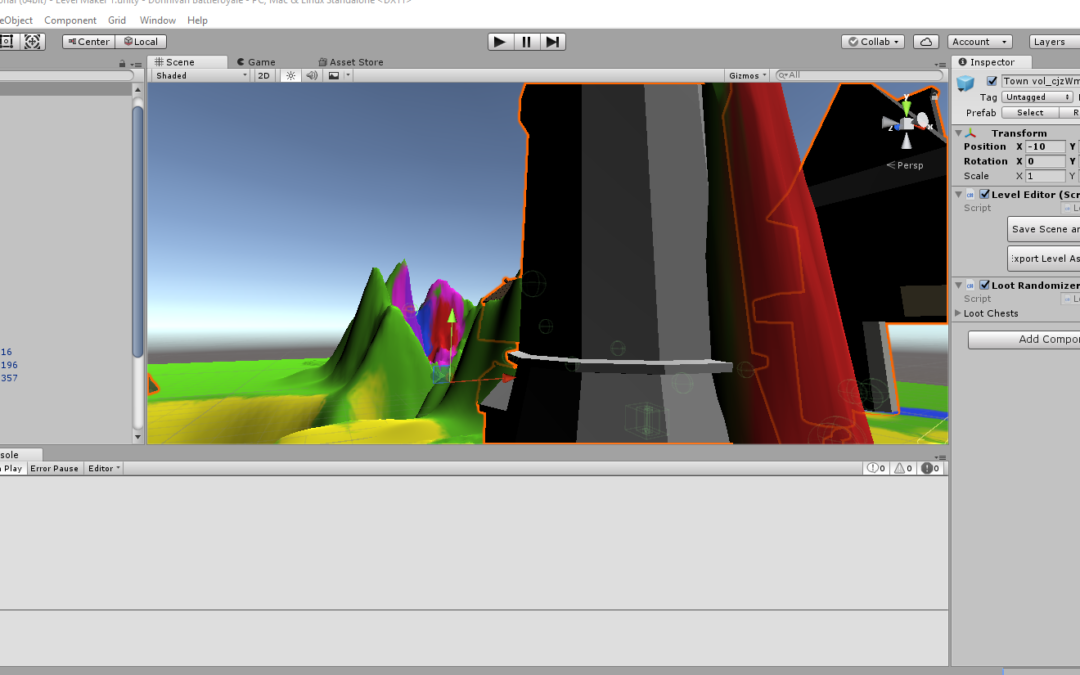Toggle GameObject active checkbox
The width and height of the screenshot is (1080, 675).
pos(992,81)
